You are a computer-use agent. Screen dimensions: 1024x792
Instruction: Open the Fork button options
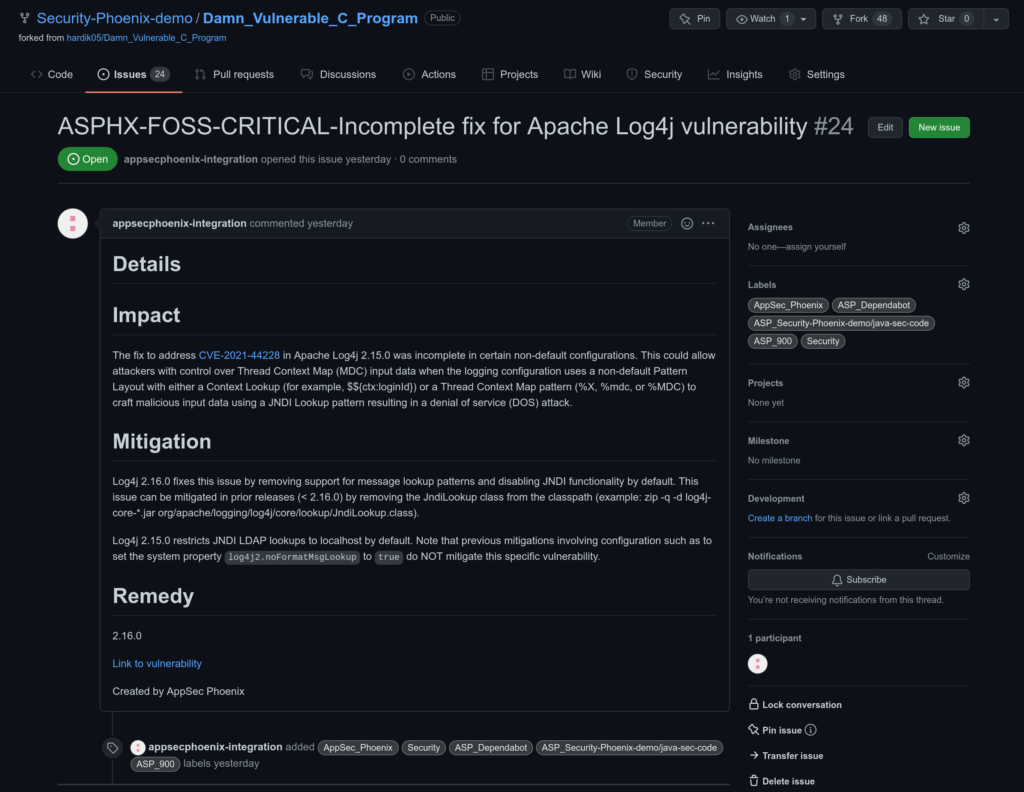(x=861, y=19)
